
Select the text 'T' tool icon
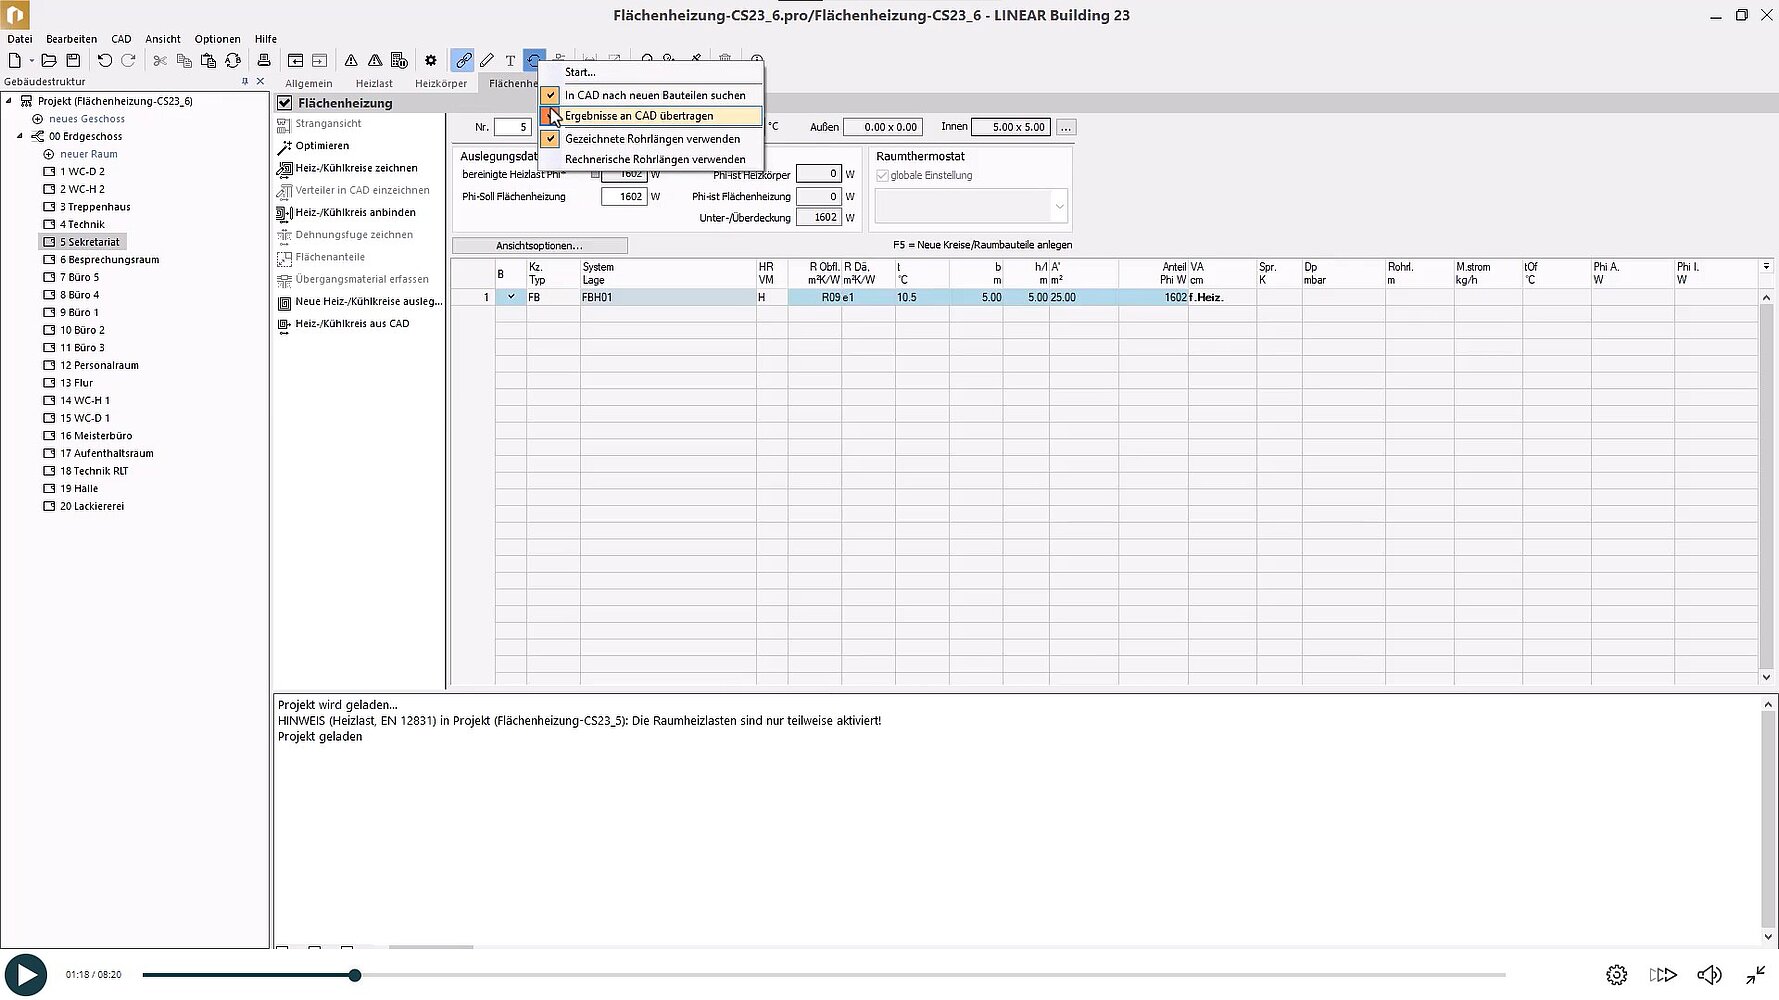pyautogui.click(x=510, y=61)
